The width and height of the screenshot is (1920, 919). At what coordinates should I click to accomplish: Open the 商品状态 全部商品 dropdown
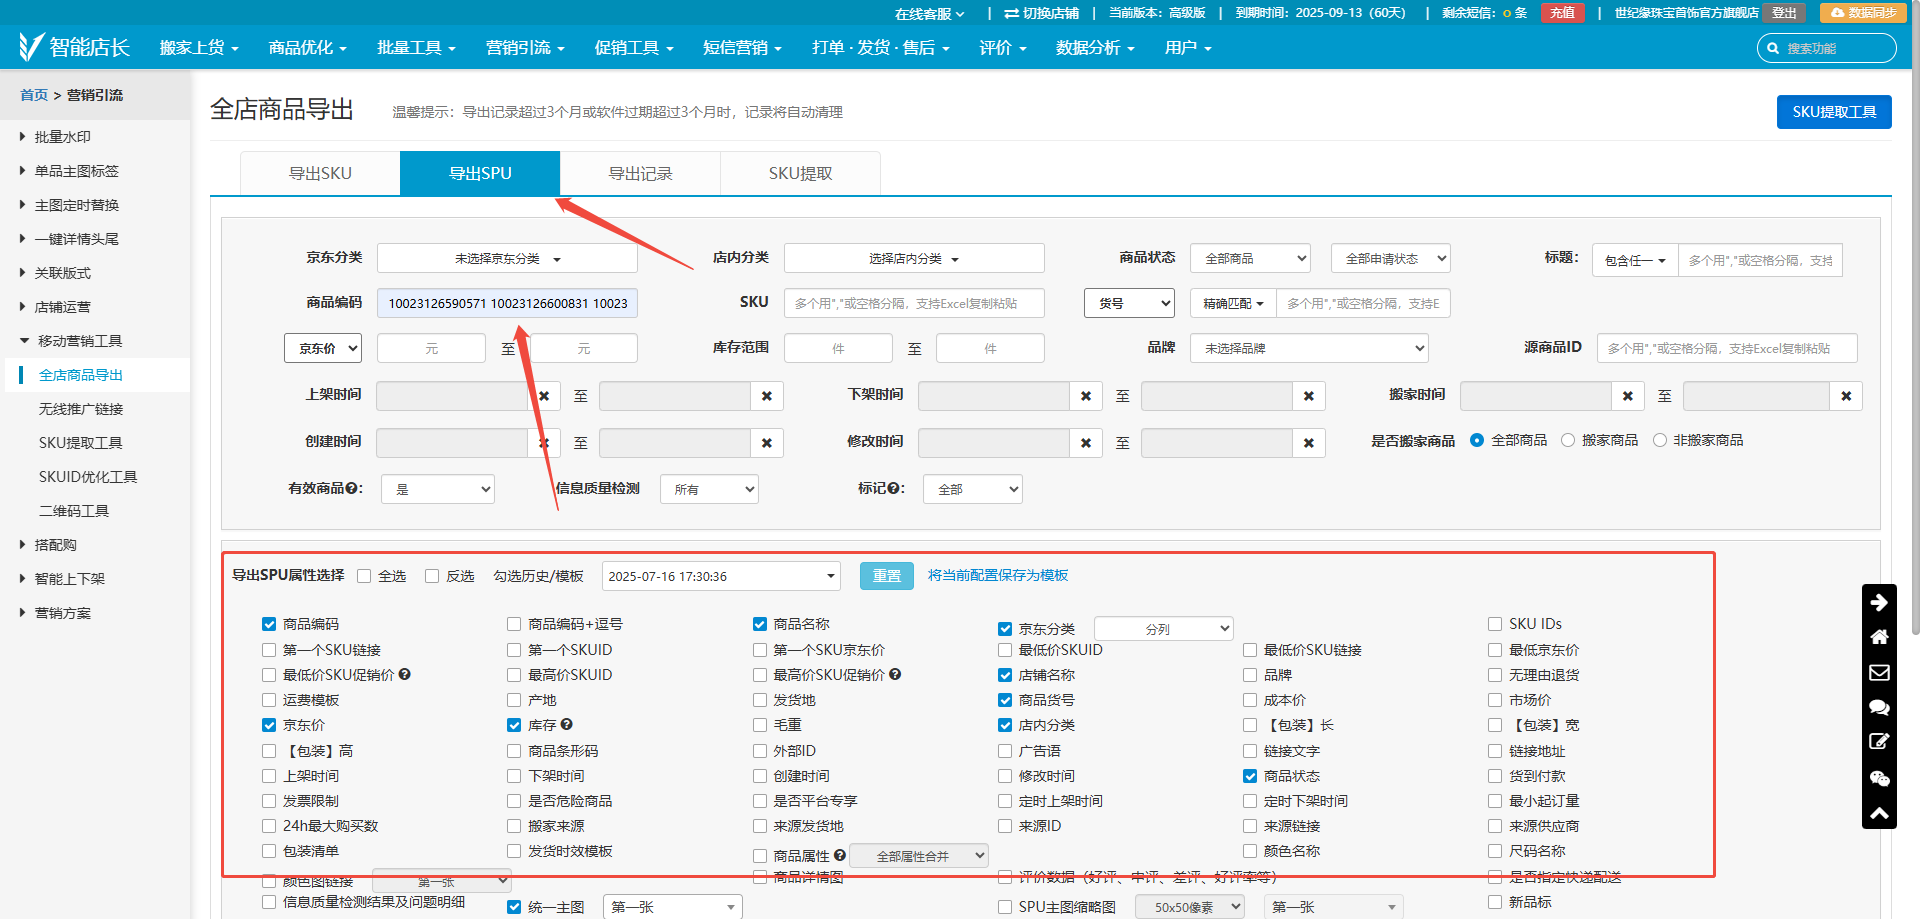pyautogui.click(x=1250, y=258)
